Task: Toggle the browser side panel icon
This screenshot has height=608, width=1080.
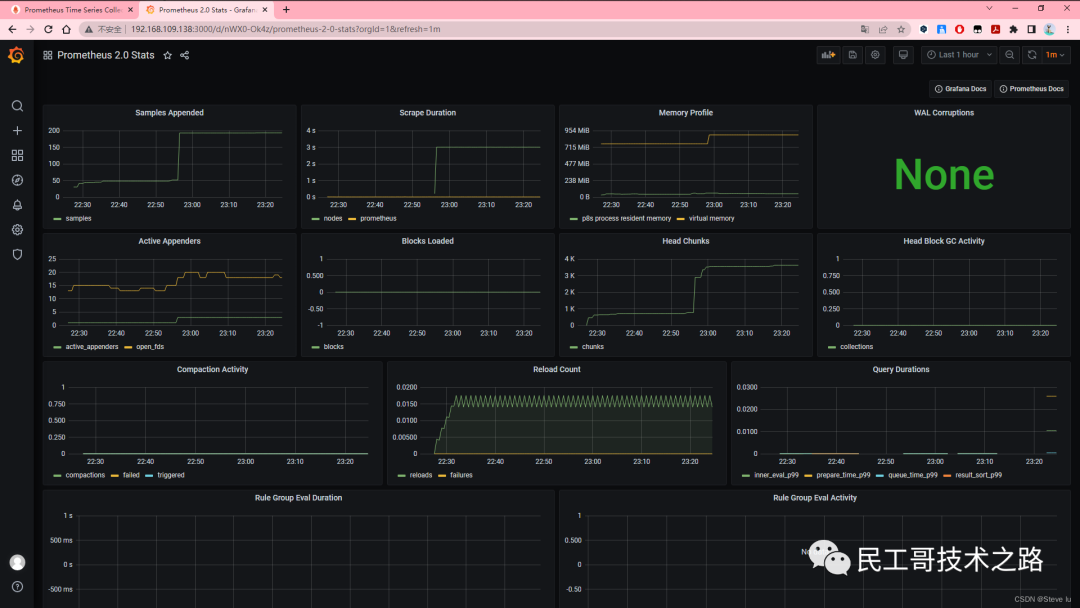Action: point(1031,30)
